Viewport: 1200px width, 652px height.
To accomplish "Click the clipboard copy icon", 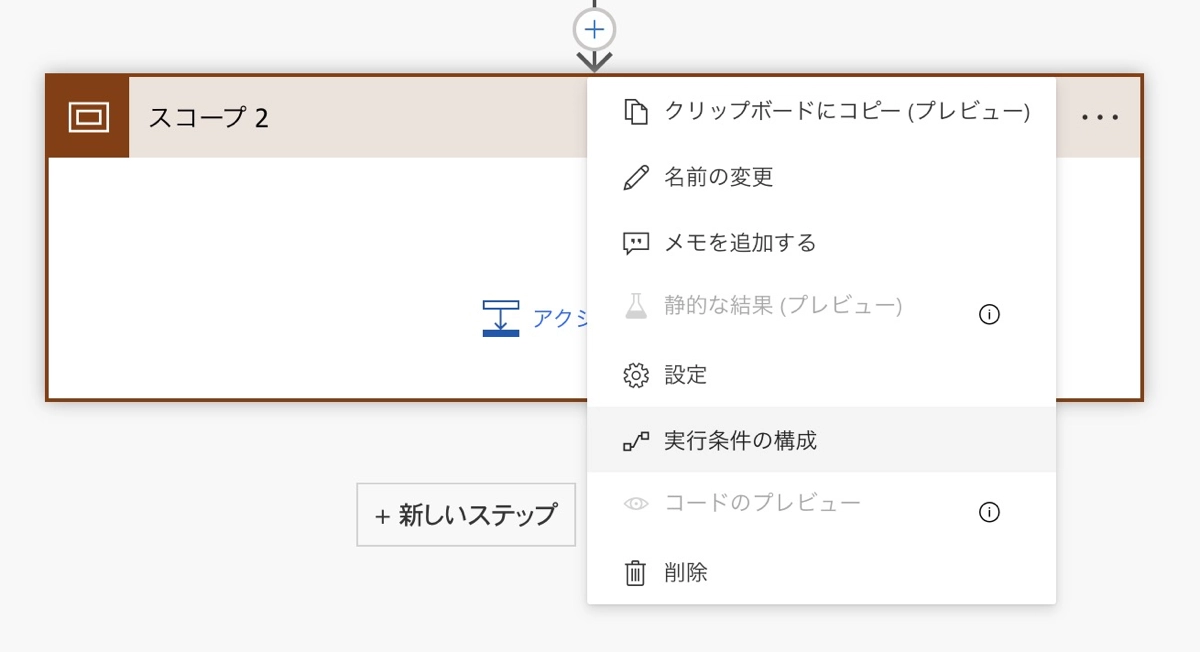I will click(x=636, y=111).
